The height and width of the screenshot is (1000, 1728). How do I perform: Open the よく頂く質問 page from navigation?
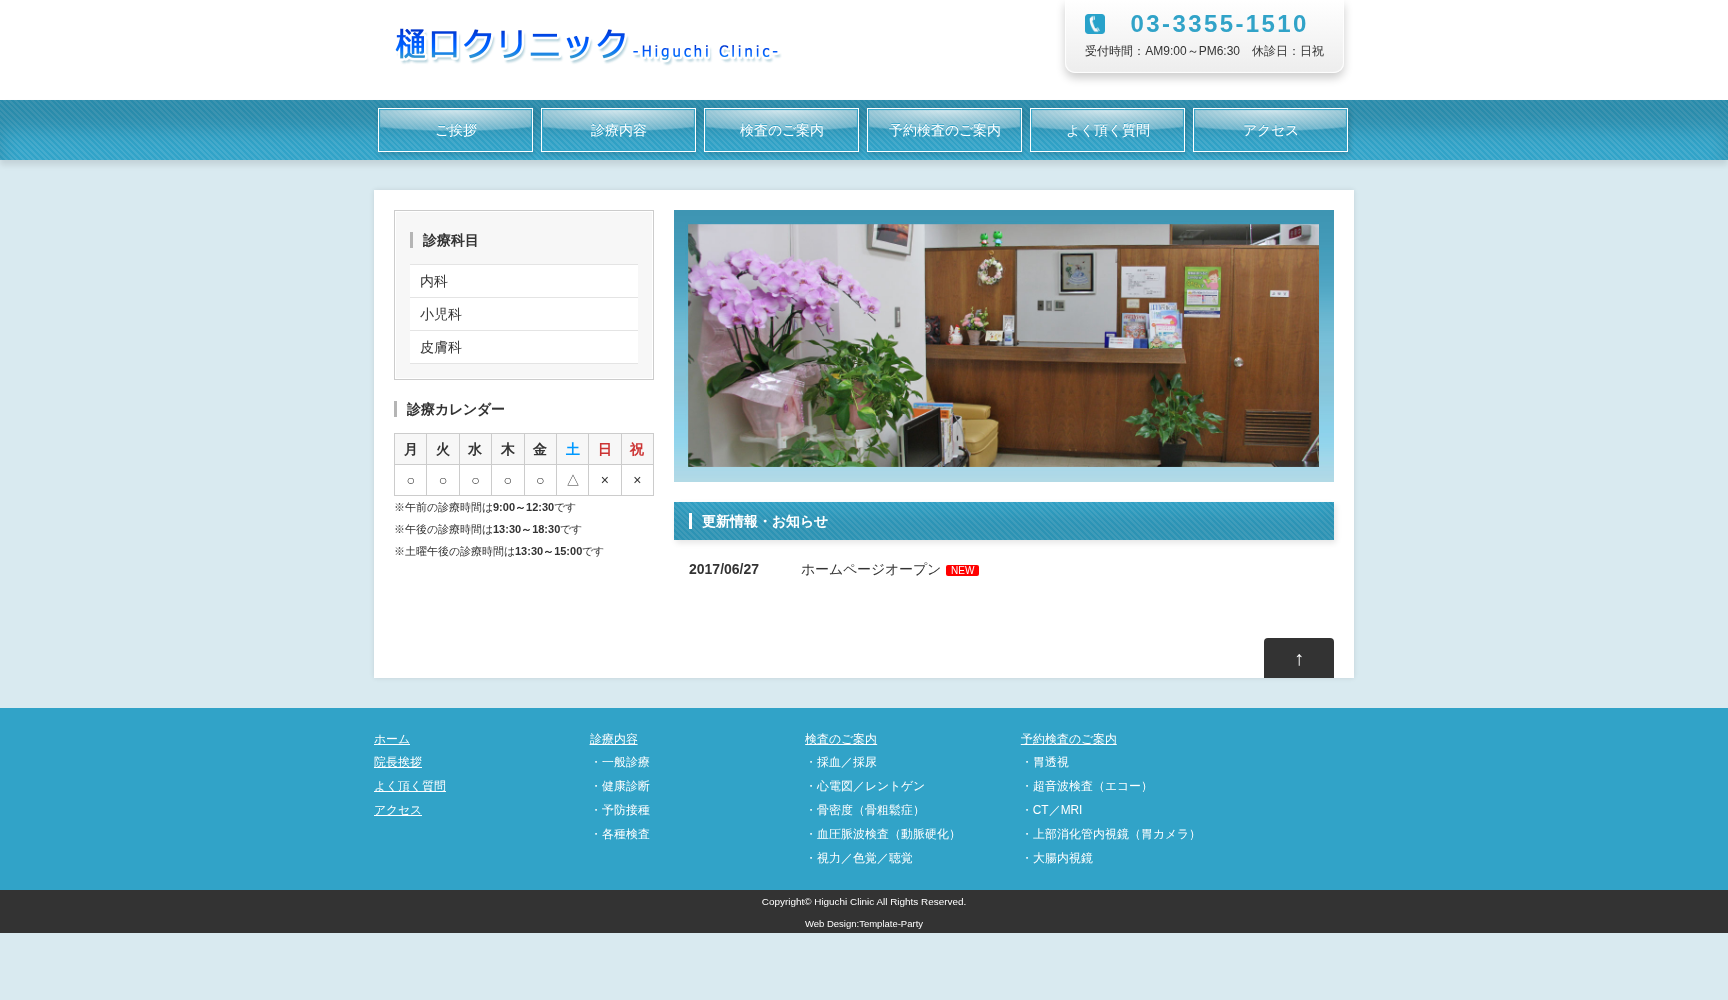tap(1106, 129)
